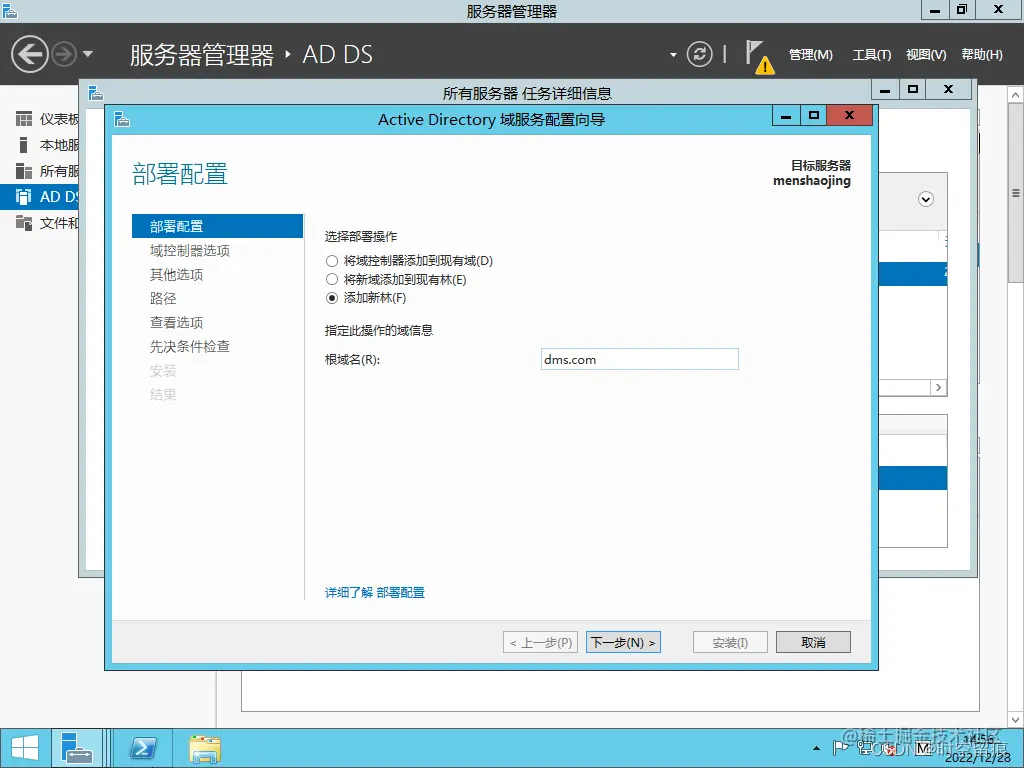Click the 下一步(N) button
The width and height of the screenshot is (1024, 768).
coord(623,641)
